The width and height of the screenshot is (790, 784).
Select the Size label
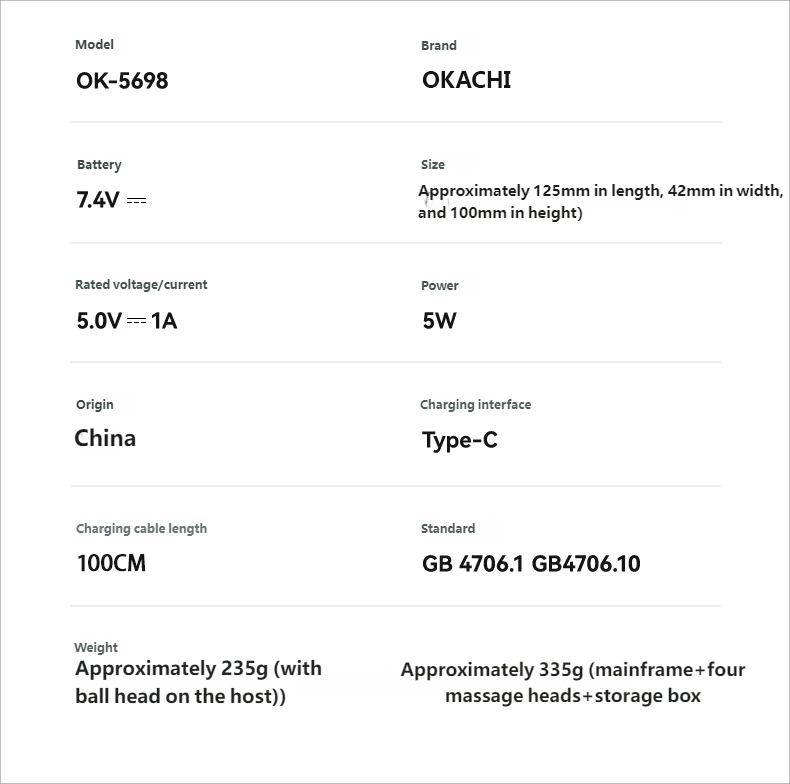point(433,165)
